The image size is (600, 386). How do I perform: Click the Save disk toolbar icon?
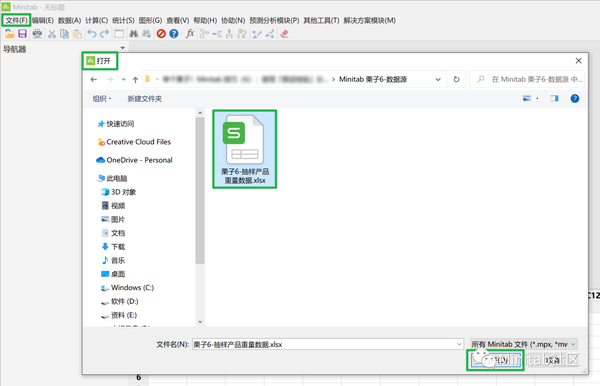(23, 34)
